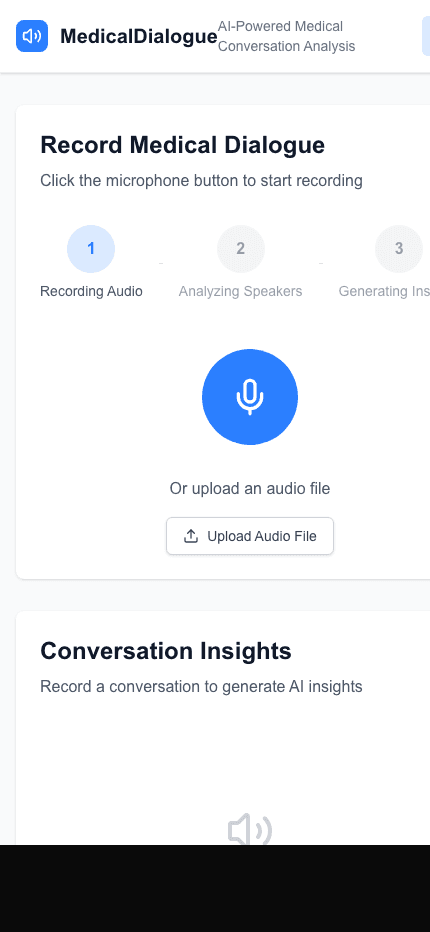Click the AI-Powered Medical Conversation Analysis tagline
430x932 pixels.
(287, 36)
